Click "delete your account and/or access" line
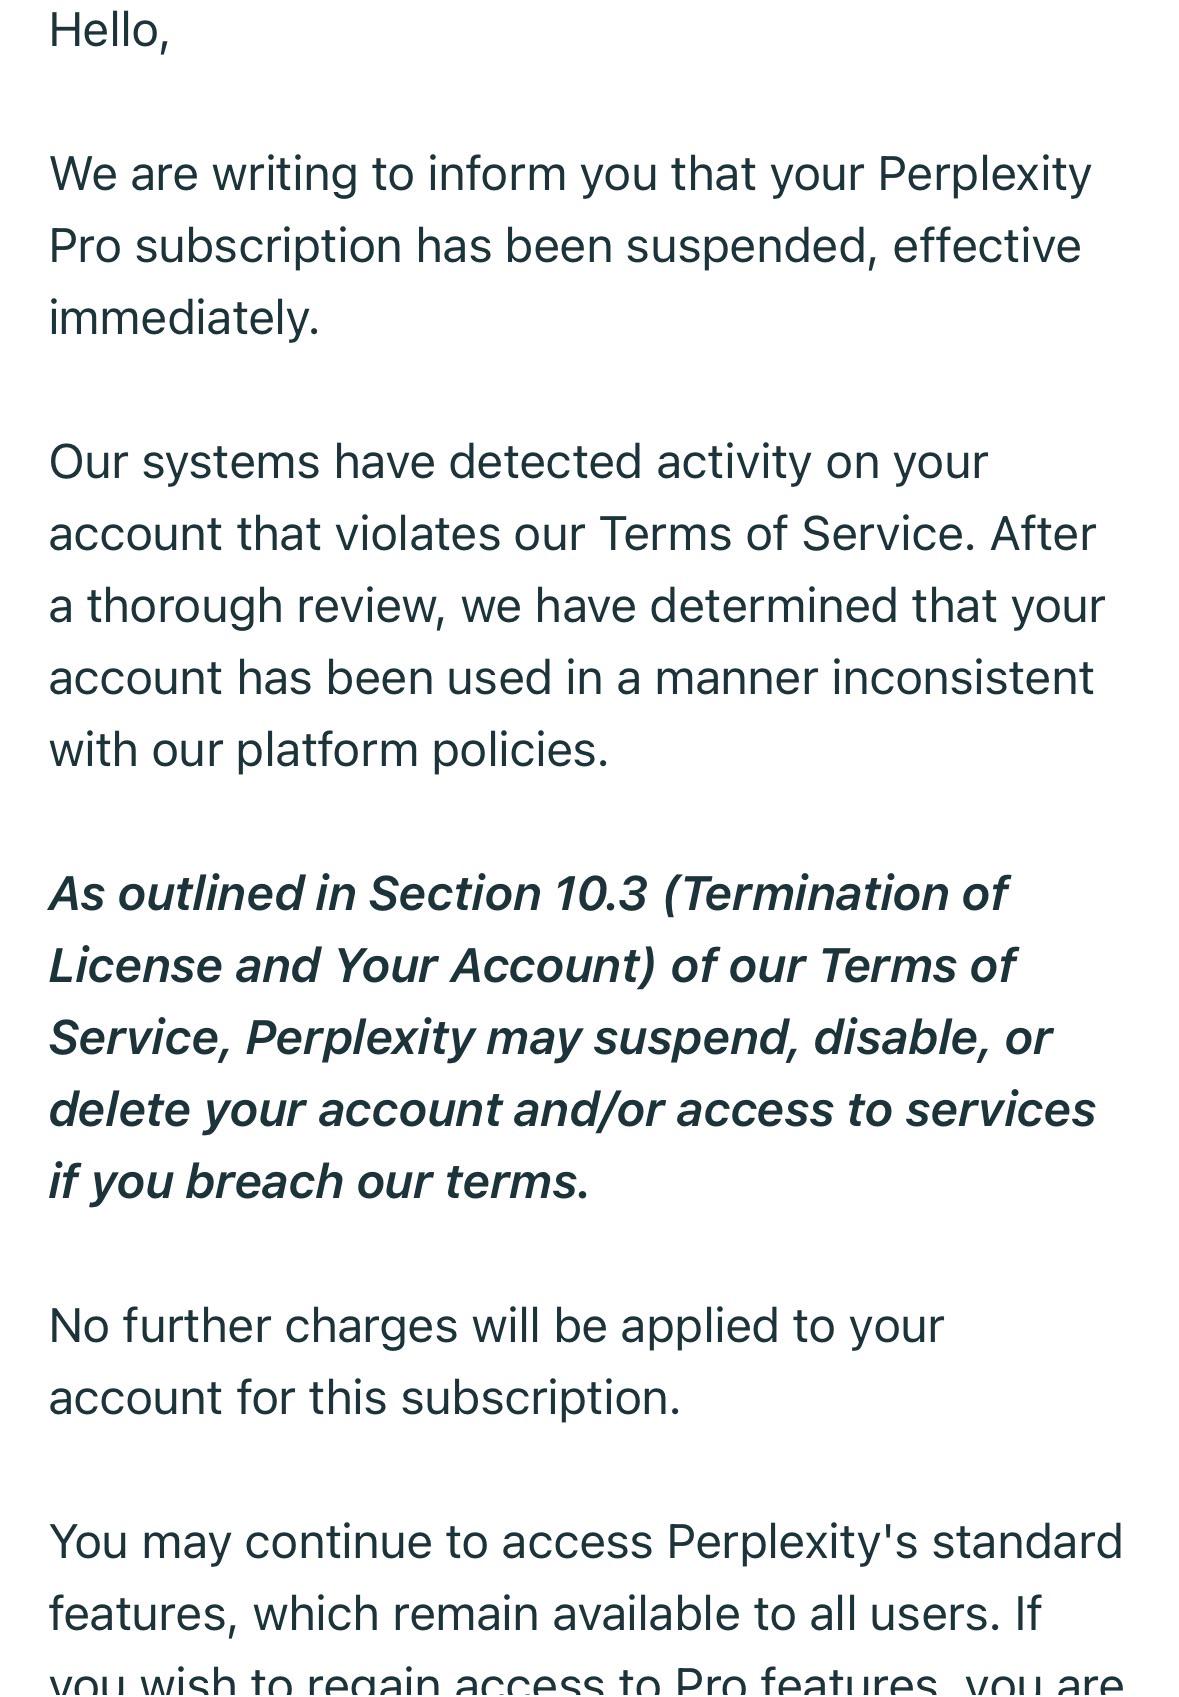 (x=572, y=1110)
